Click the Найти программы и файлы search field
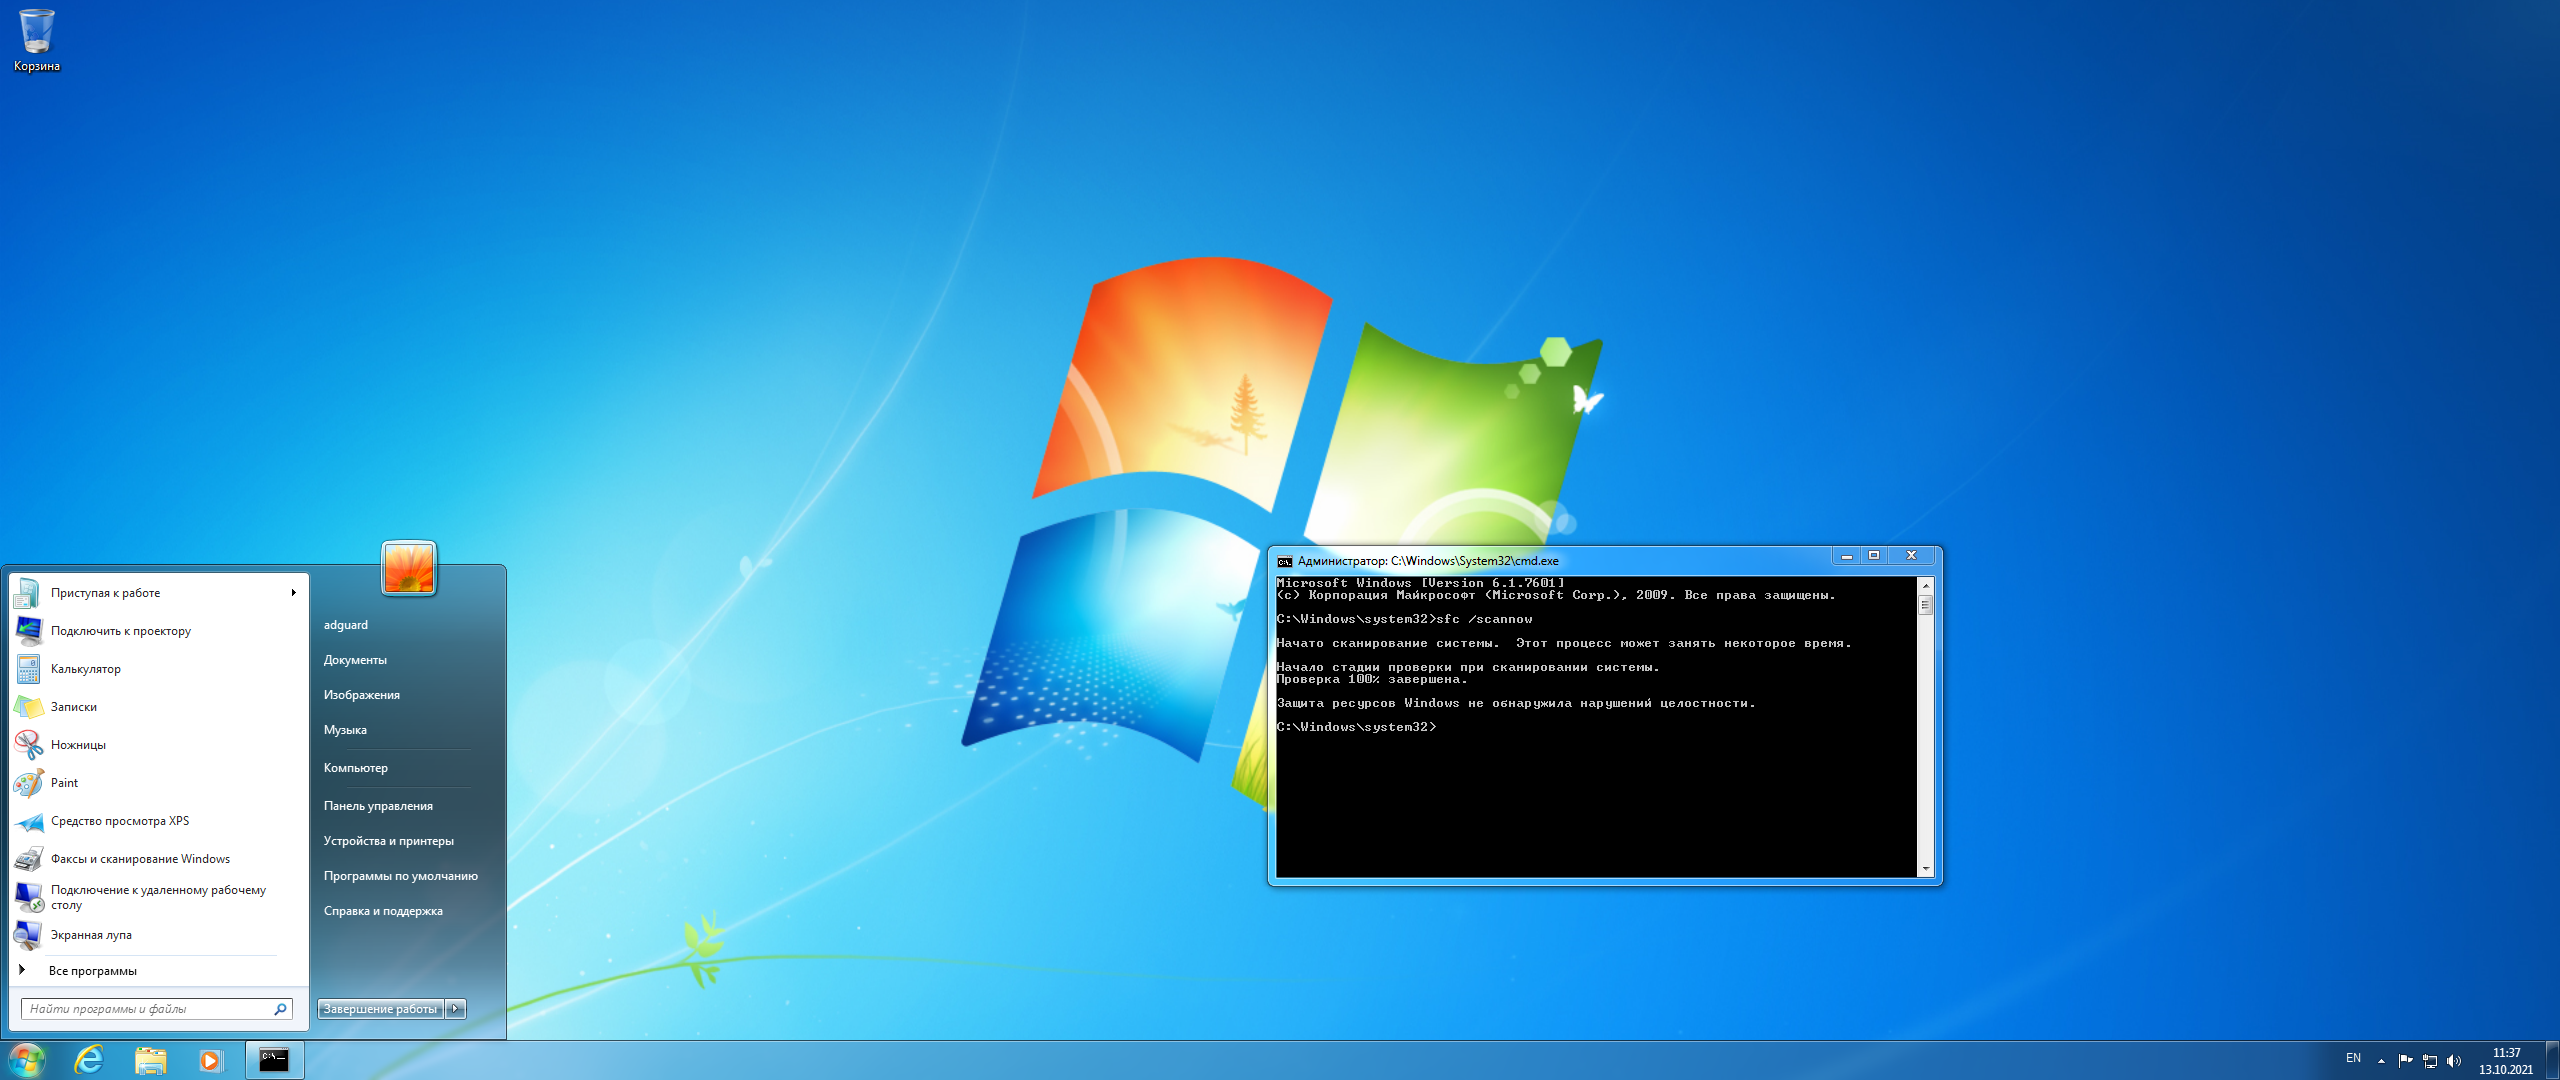The width and height of the screenshot is (2560, 1080). pos(156,1009)
